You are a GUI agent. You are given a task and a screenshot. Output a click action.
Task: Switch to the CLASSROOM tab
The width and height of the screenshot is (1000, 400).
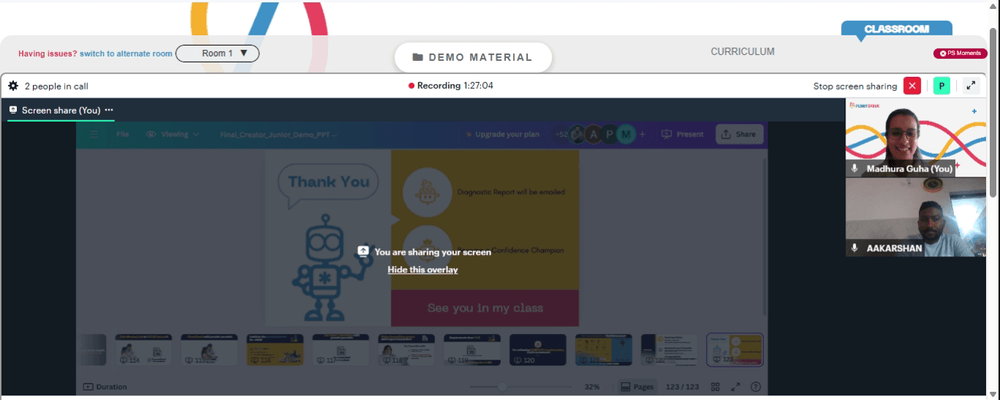896,29
